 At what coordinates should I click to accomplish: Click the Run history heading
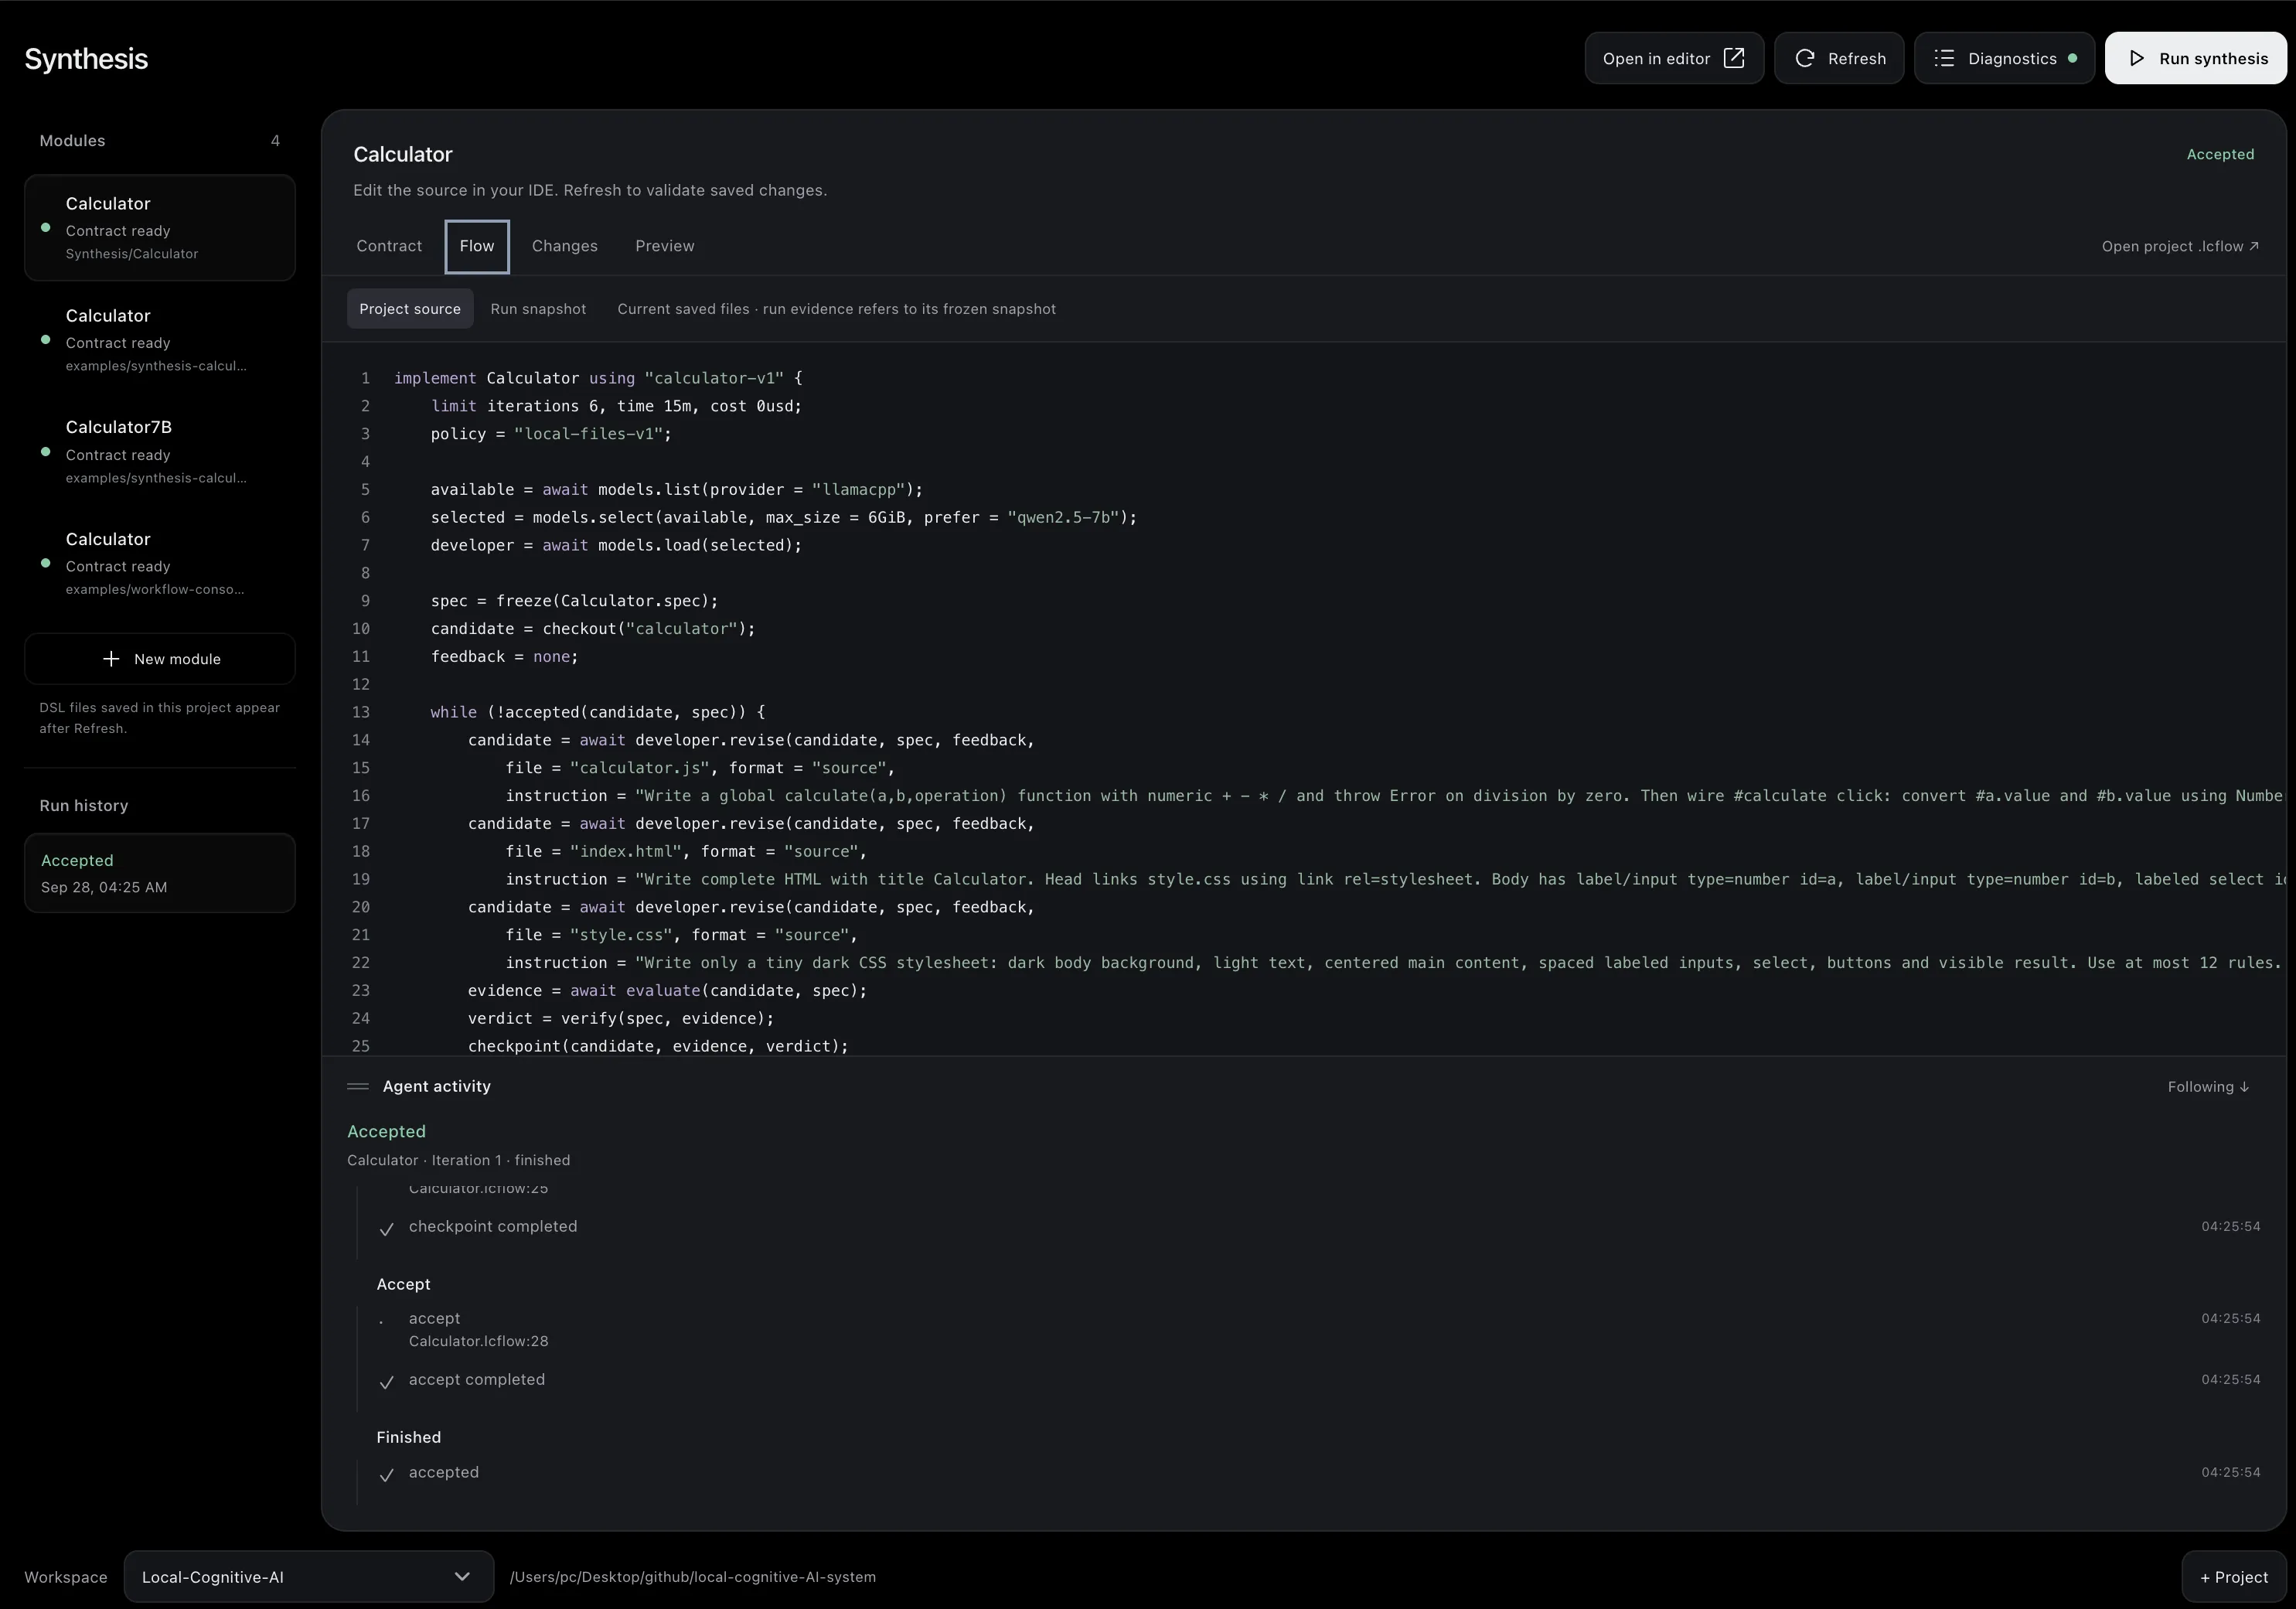tap(84, 806)
